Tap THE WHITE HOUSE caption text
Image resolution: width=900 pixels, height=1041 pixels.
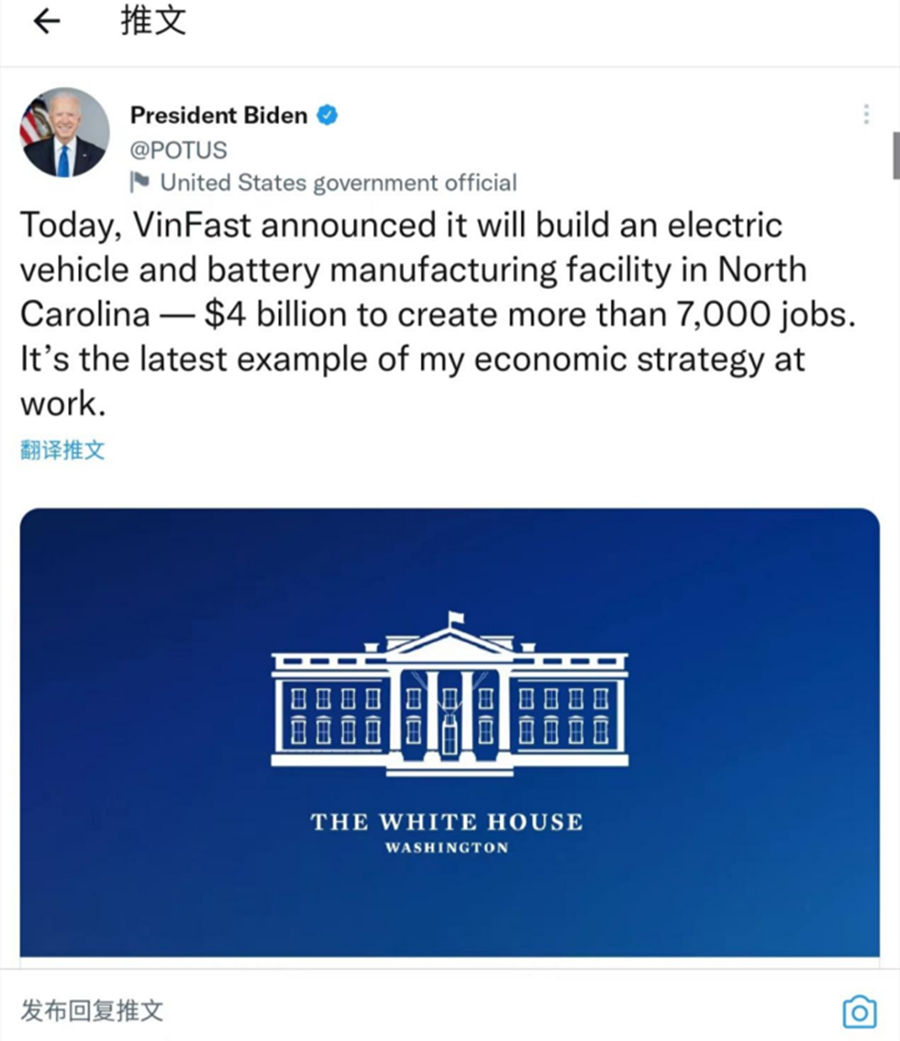(447, 822)
